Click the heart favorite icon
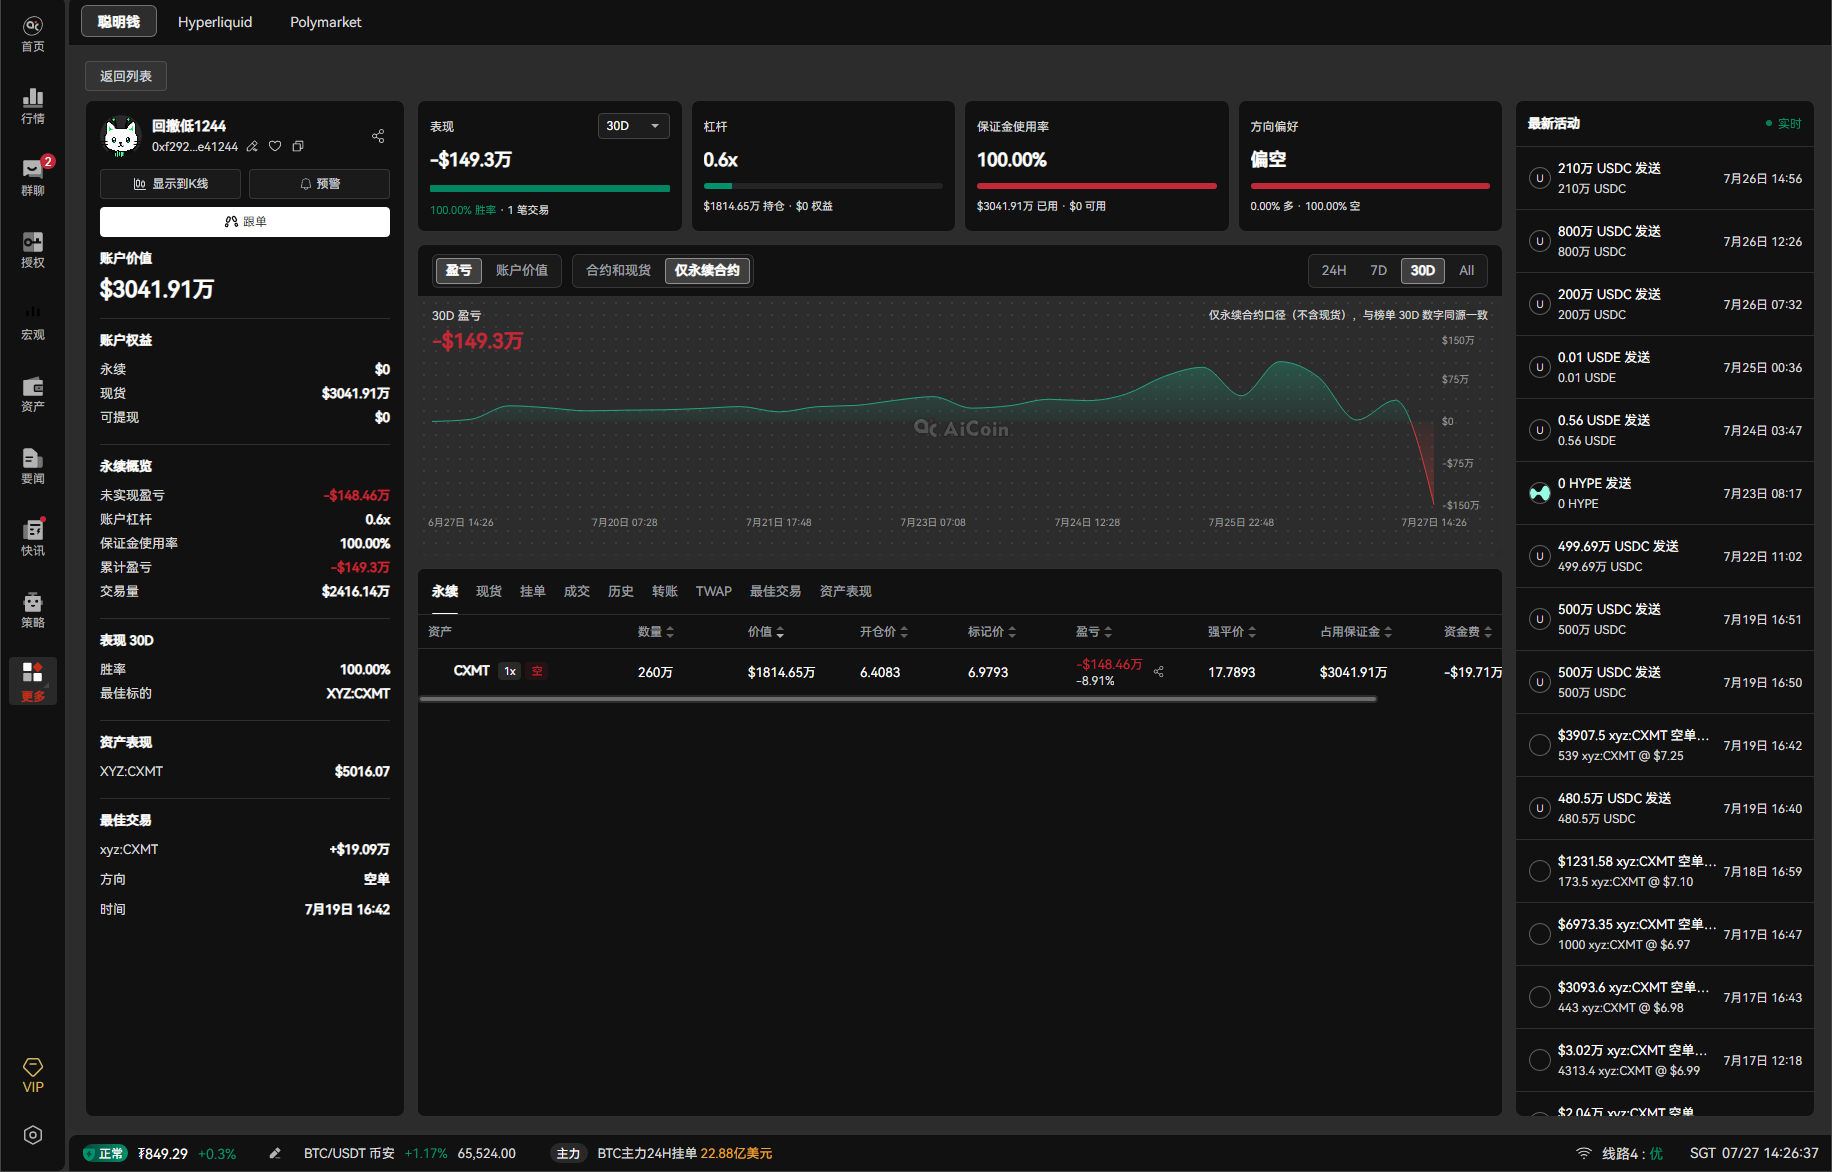The width and height of the screenshot is (1832, 1172). [275, 146]
